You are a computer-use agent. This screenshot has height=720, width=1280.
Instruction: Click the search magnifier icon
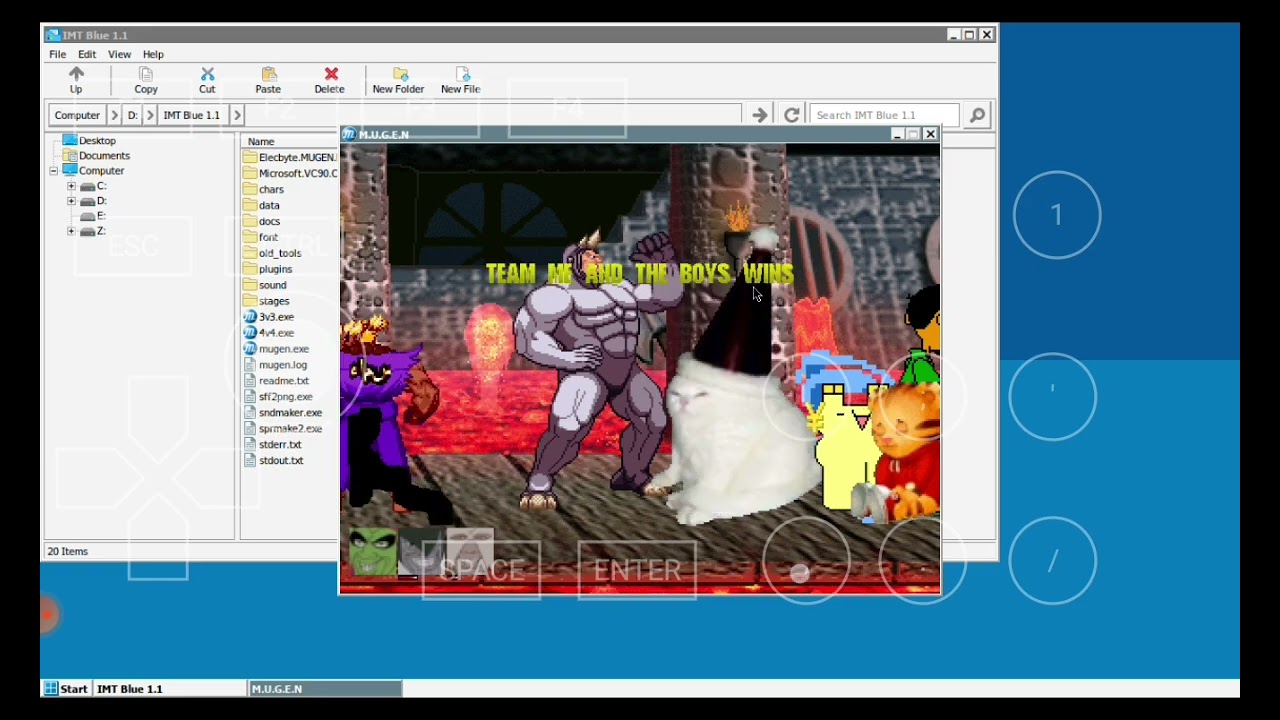(x=977, y=115)
